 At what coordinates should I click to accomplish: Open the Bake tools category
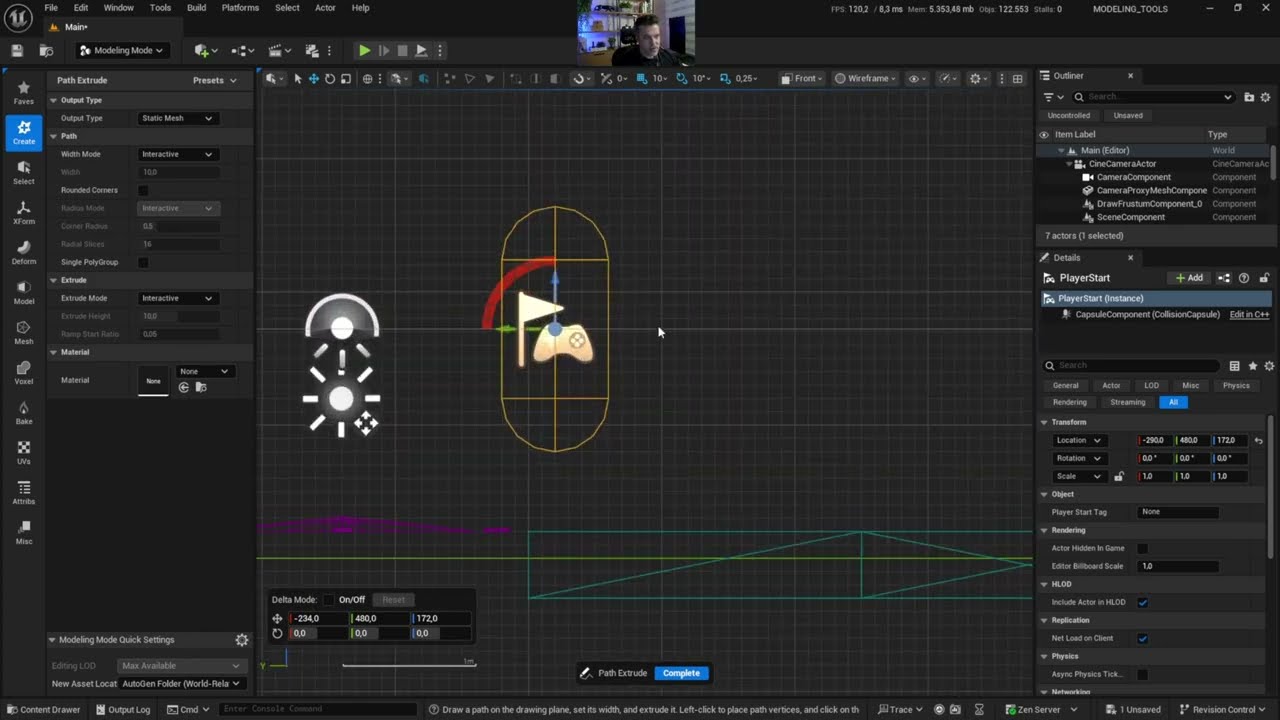click(x=23, y=413)
